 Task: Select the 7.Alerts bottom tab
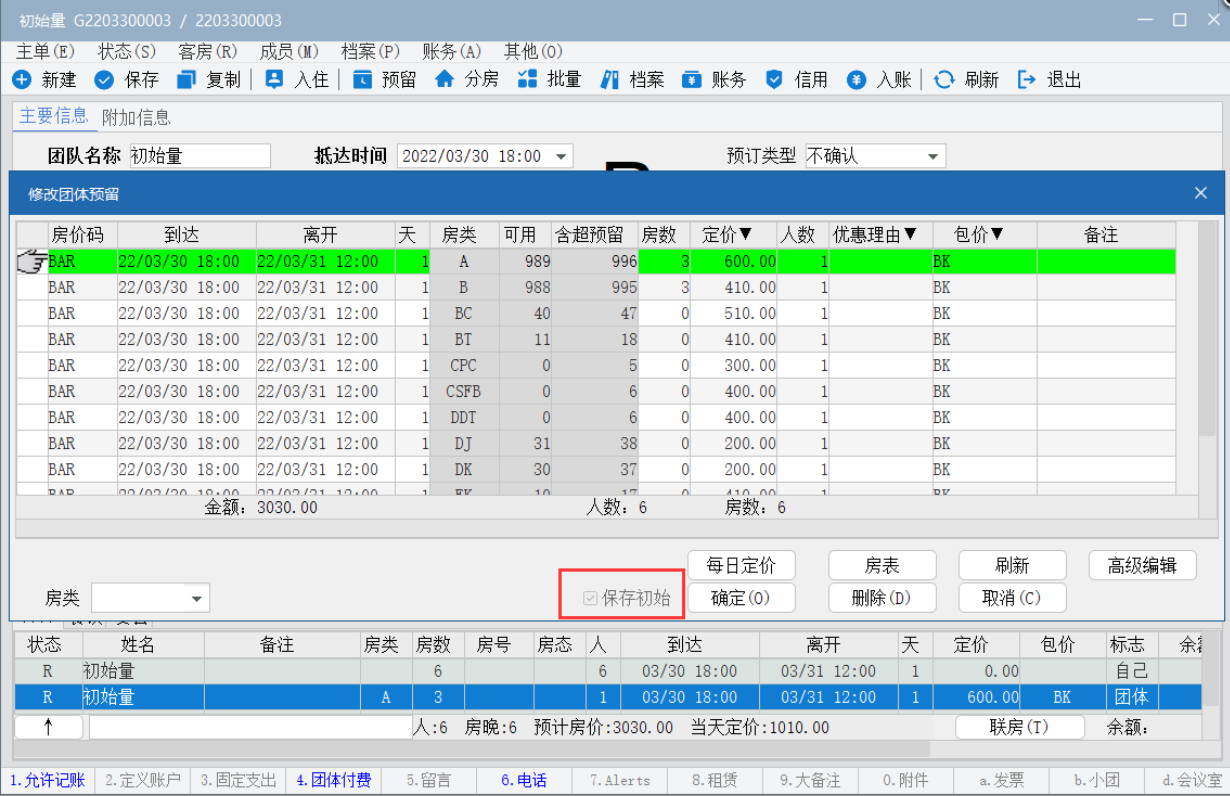620,780
